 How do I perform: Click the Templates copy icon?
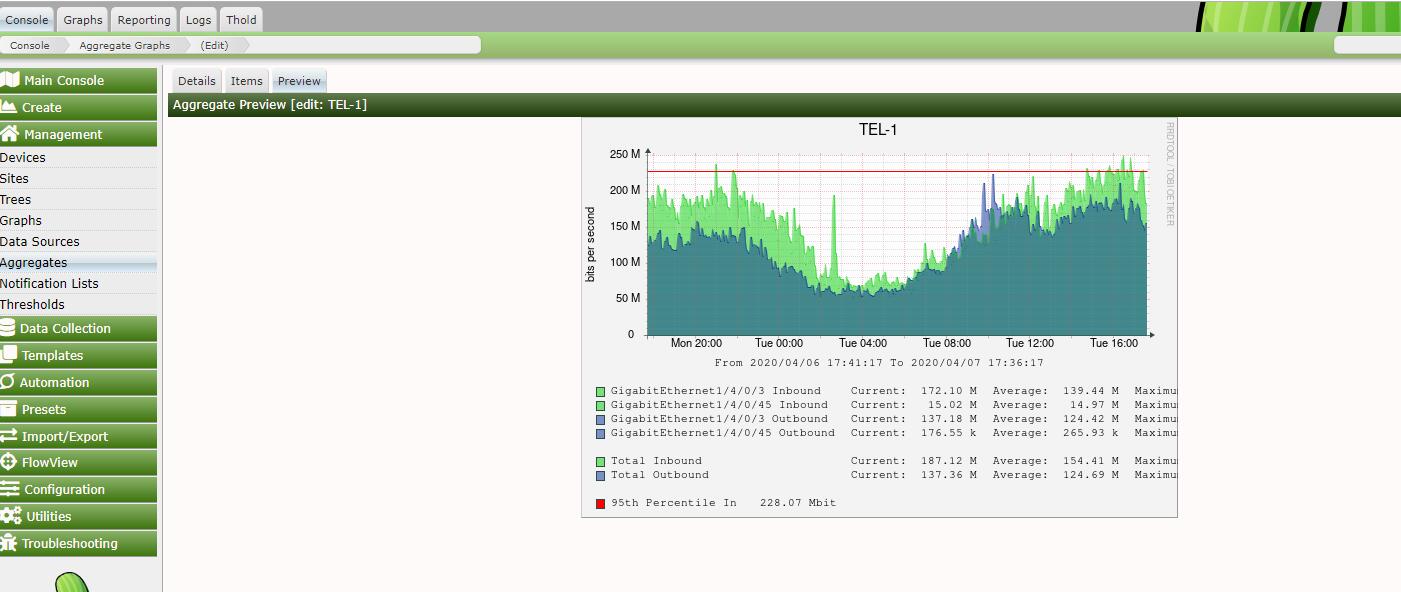[9, 354]
